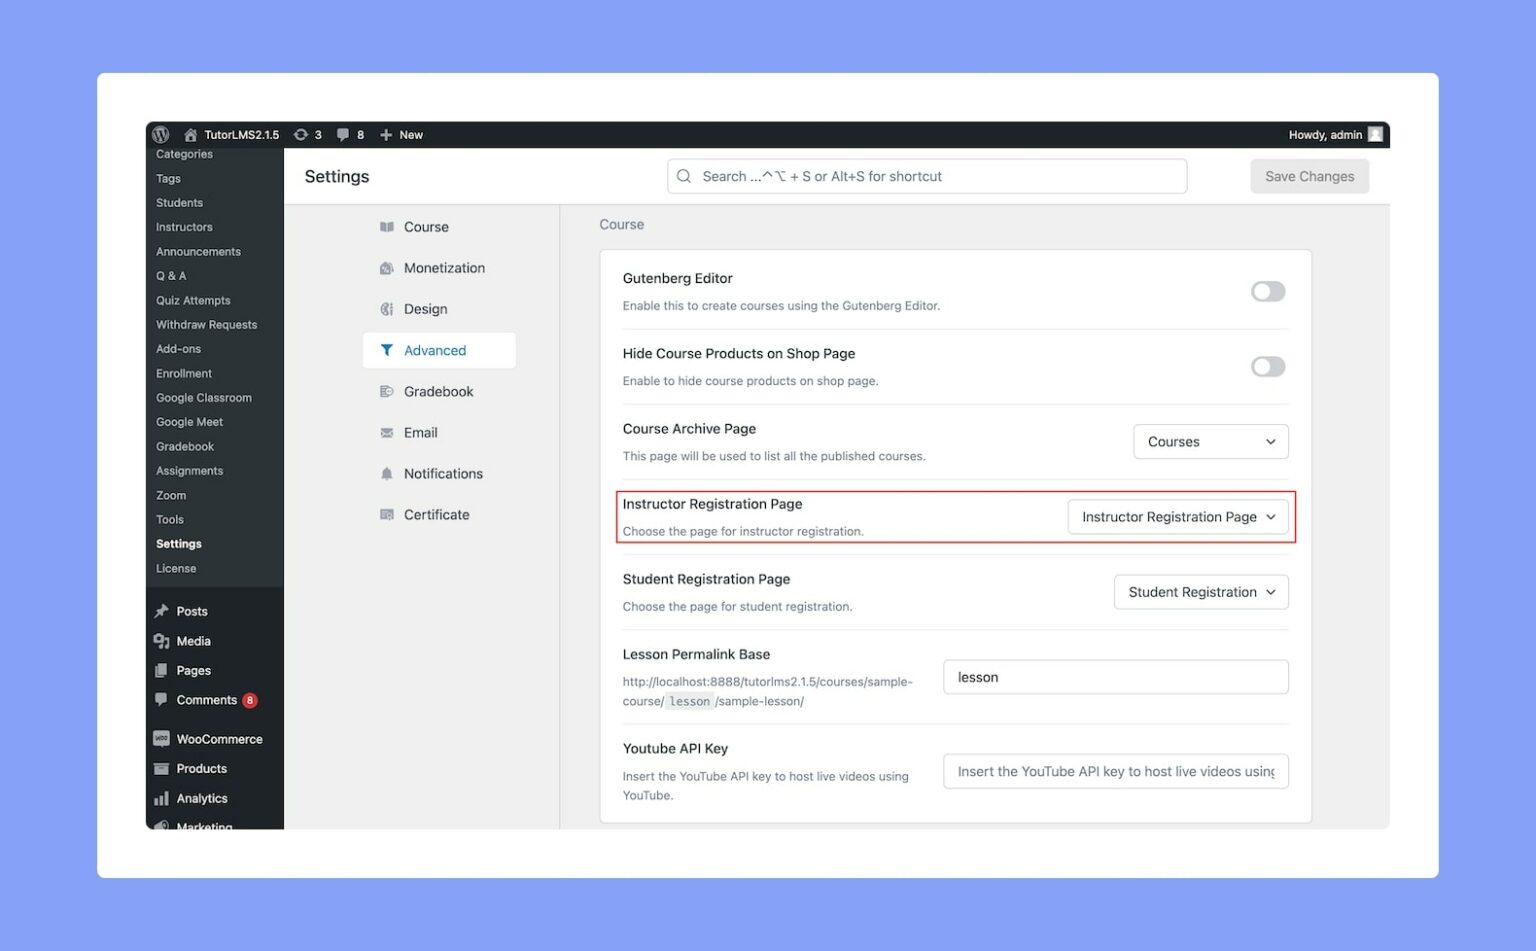Switch to the Monetization settings tab
The width and height of the screenshot is (1536, 951).
point(443,268)
